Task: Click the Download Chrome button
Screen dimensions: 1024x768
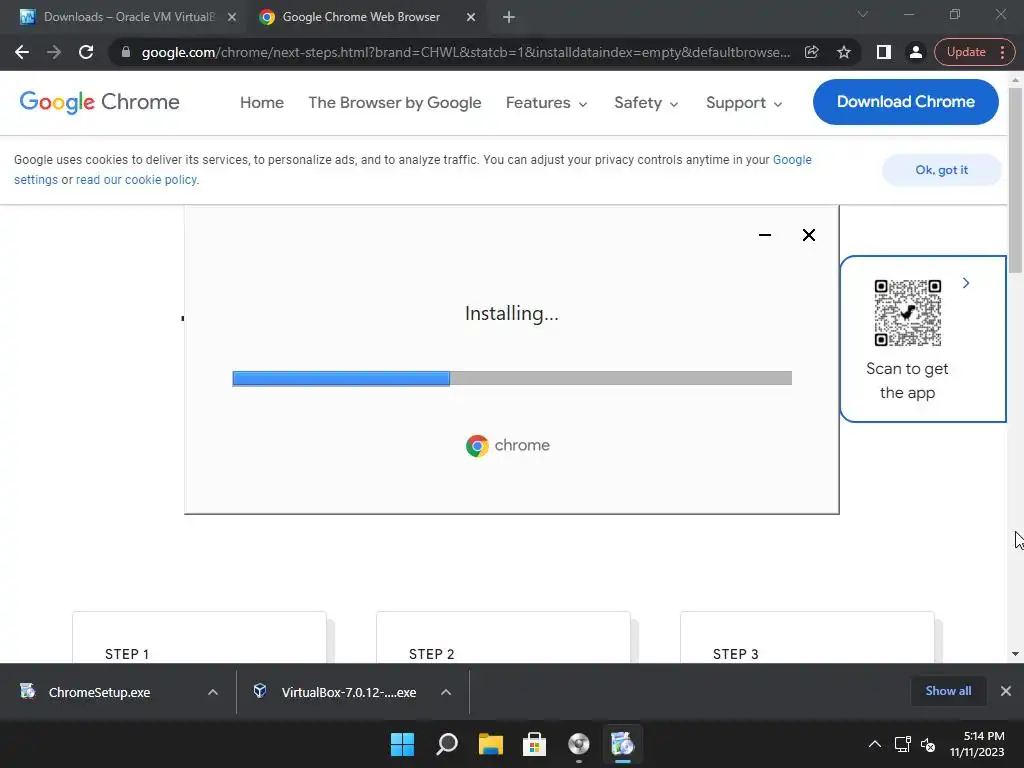Action: click(x=905, y=102)
